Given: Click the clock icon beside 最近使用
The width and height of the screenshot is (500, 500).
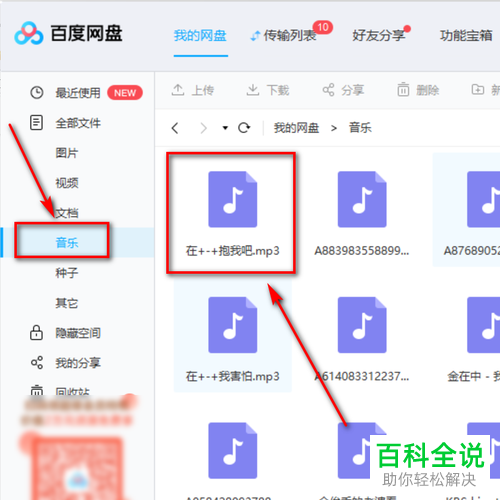Looking at the screenshot, I should click(x=37, y=93).
